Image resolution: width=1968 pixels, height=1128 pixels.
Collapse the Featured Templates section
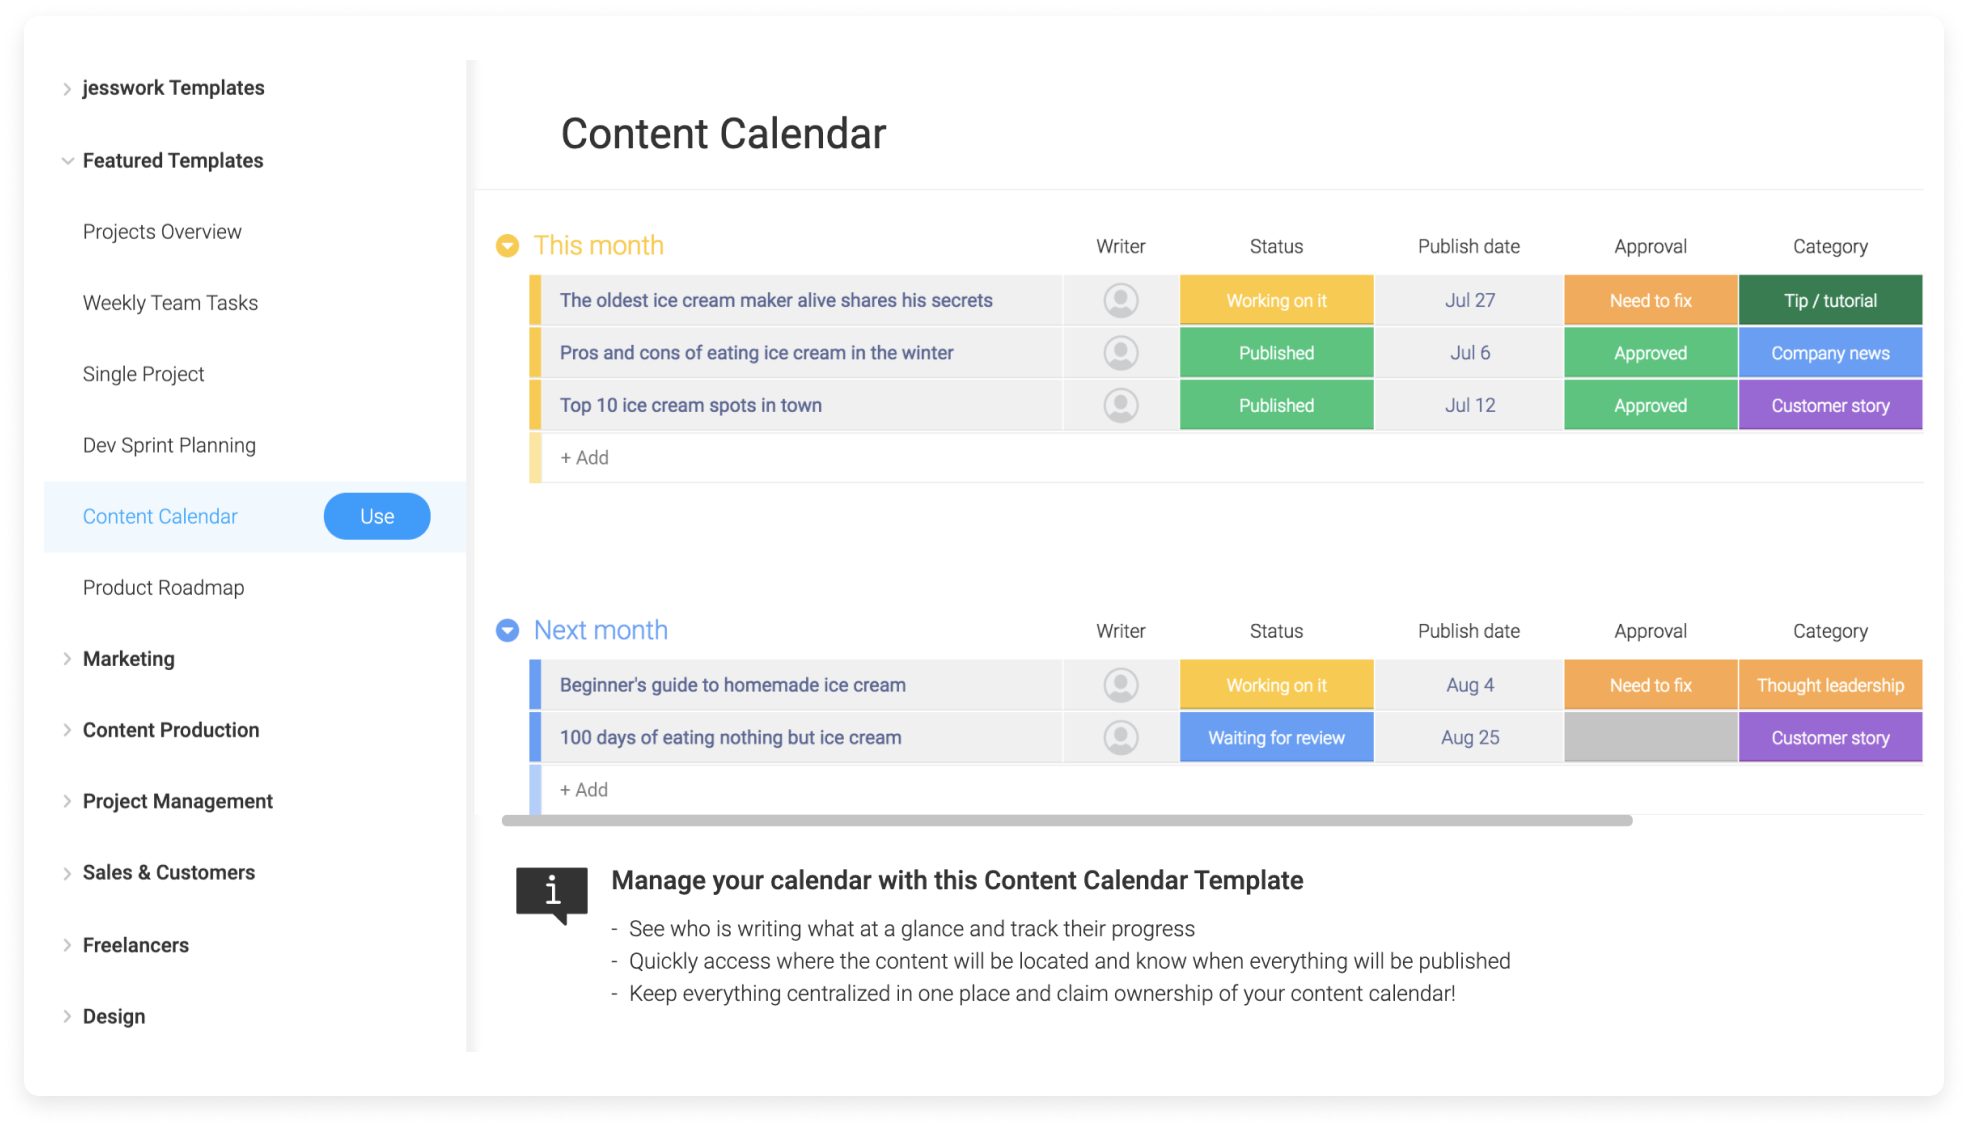(67, 161)
